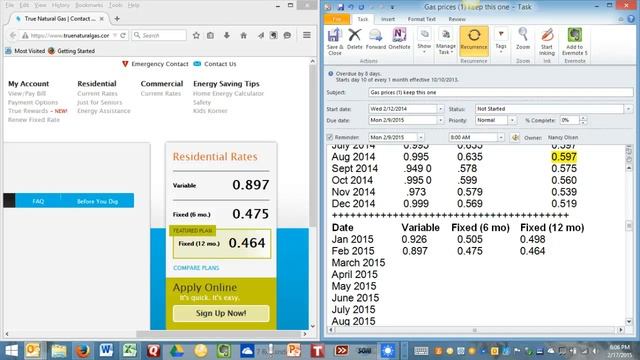The width and height of the screenshot is (640, 360).
Task: Click the Firefox bookmarks list clipboard icon
Action: point(210,36)
